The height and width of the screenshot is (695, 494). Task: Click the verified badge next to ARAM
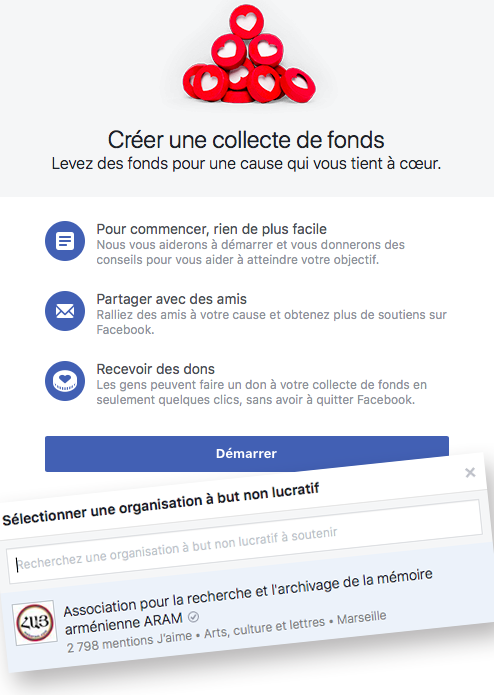point(194,617)
